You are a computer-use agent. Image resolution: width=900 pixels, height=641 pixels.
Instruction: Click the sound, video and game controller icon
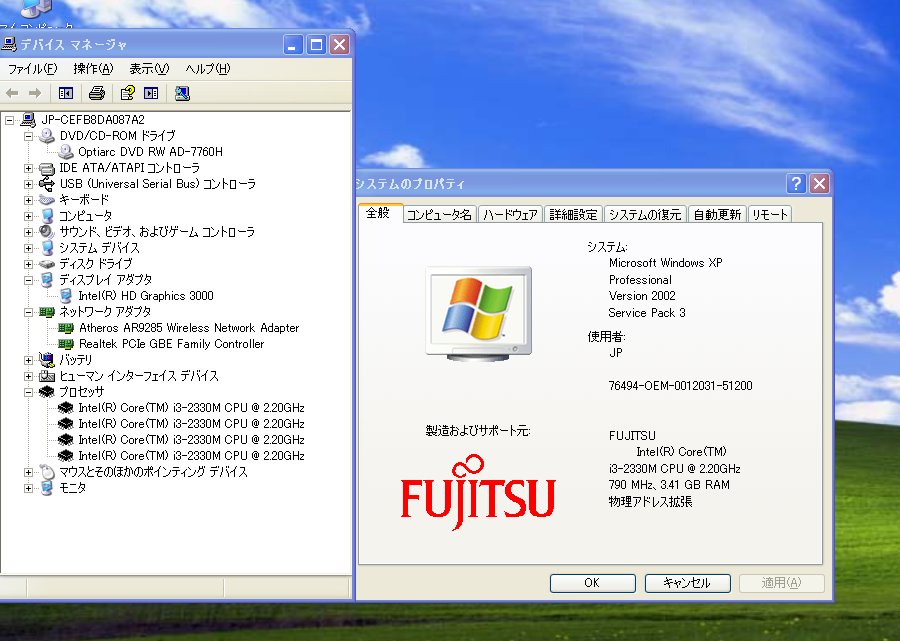46,232
